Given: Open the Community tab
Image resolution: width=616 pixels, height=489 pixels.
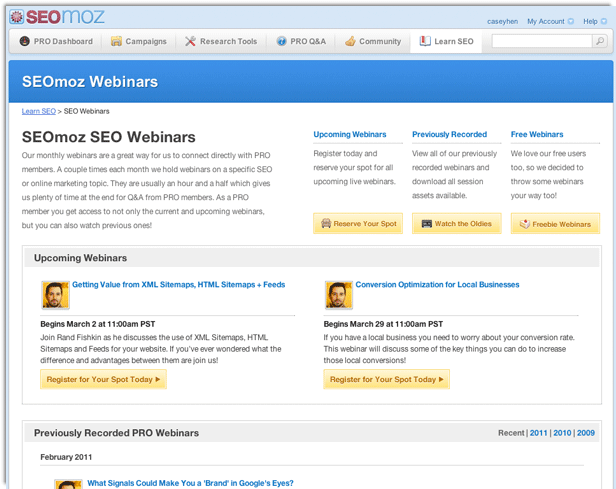Looking at the screenshot, I should (x=373, y=41).
